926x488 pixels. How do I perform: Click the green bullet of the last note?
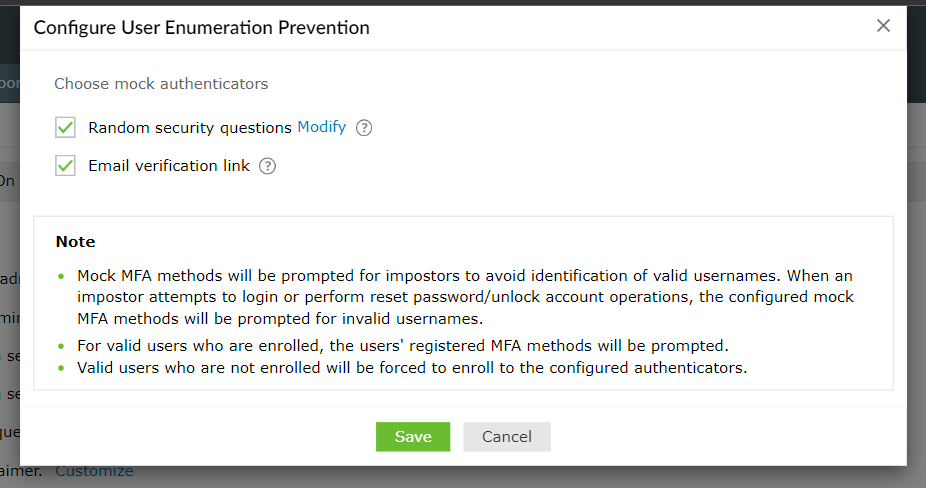point(61,368)
